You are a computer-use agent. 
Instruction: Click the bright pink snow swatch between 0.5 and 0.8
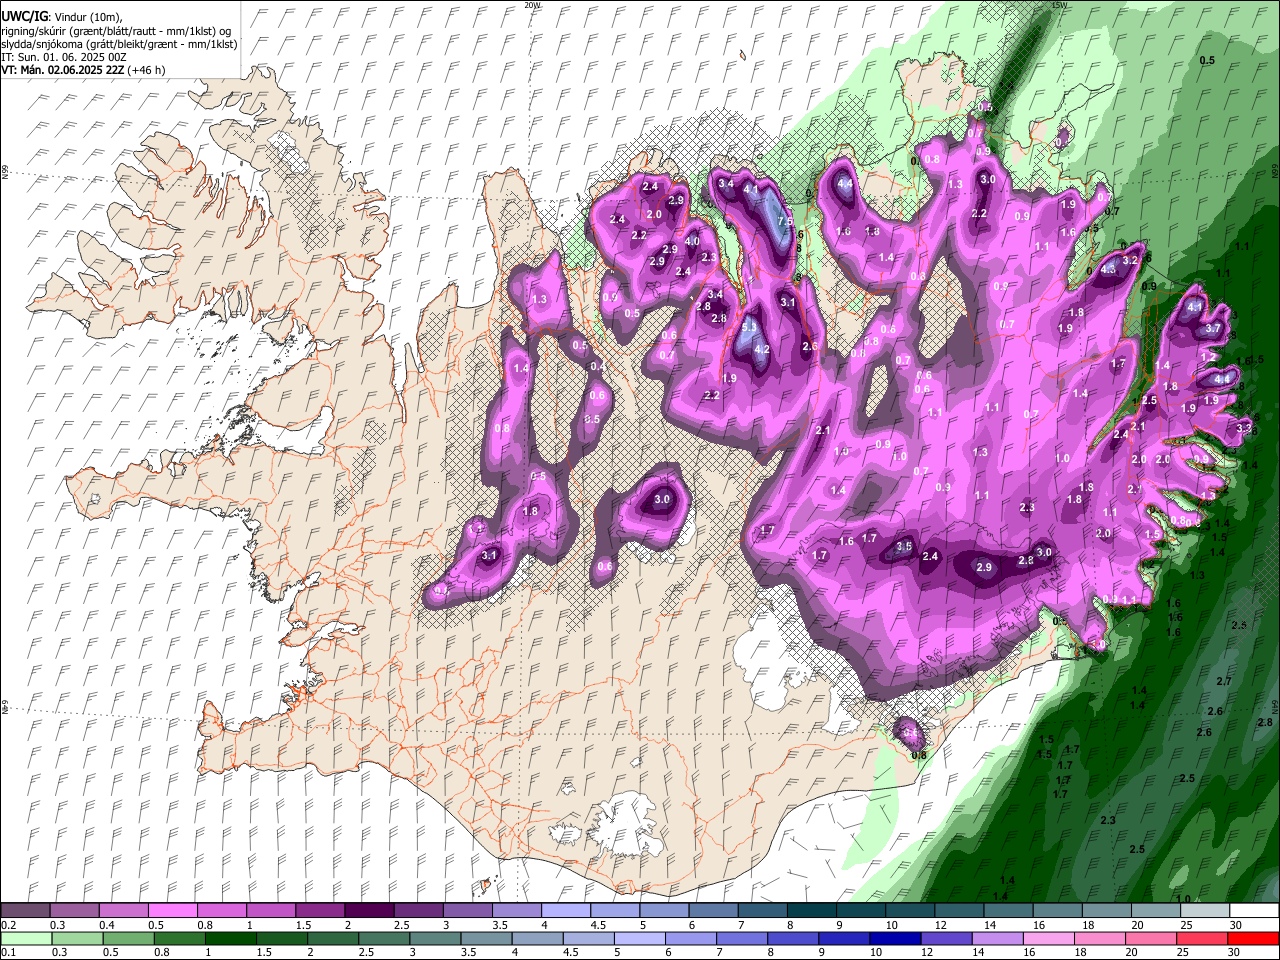[172, 911]
